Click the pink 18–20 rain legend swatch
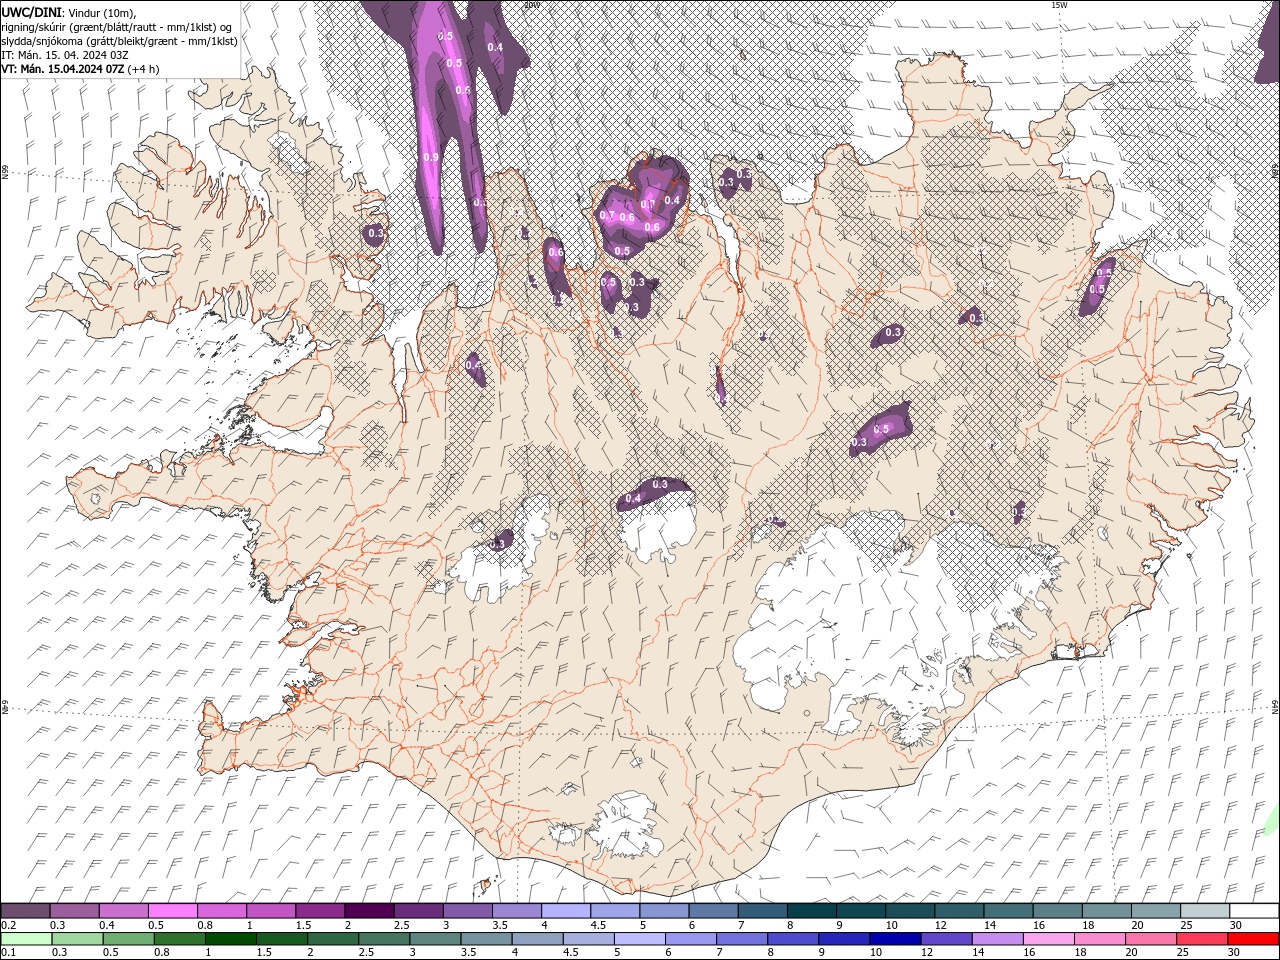Viewport: 1280px width, 960px height. click(1100, 939)
